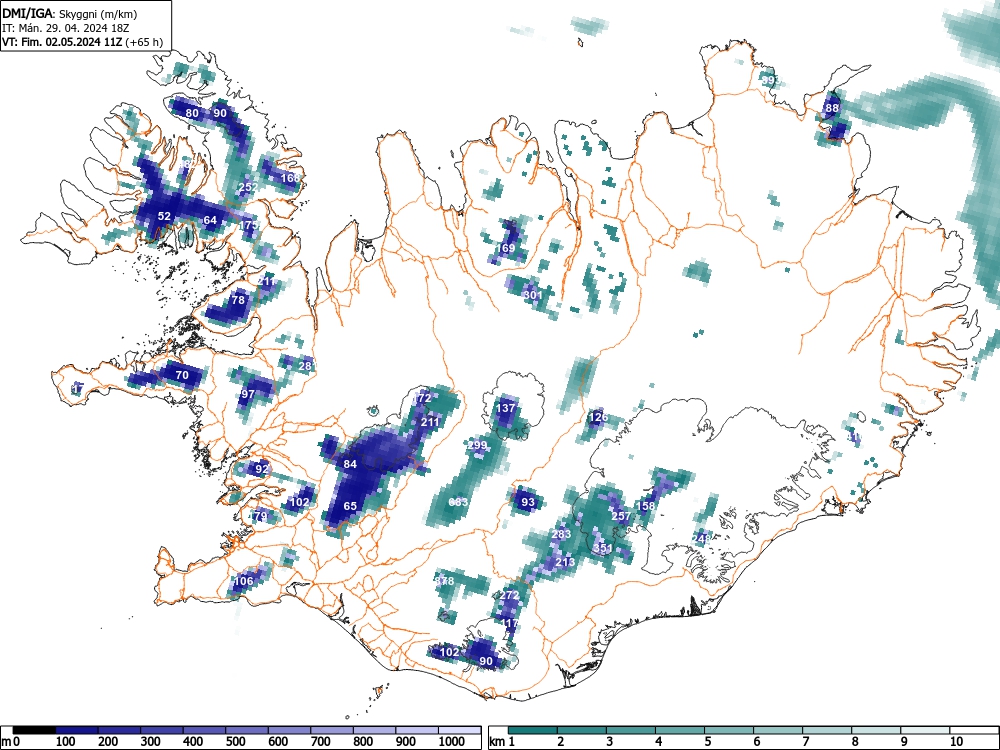The height and width of the screenshot is (750, 1000).
Task: Click the visibility value 70
Action: pyautogui.click(x=182, y=375)
